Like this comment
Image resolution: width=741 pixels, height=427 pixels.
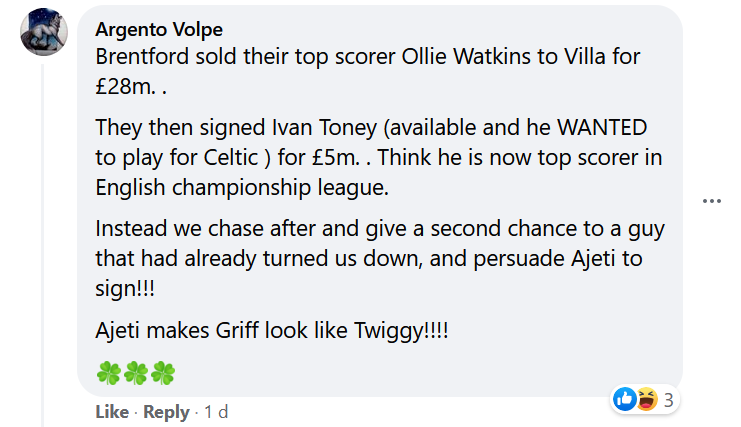point(112,412)
